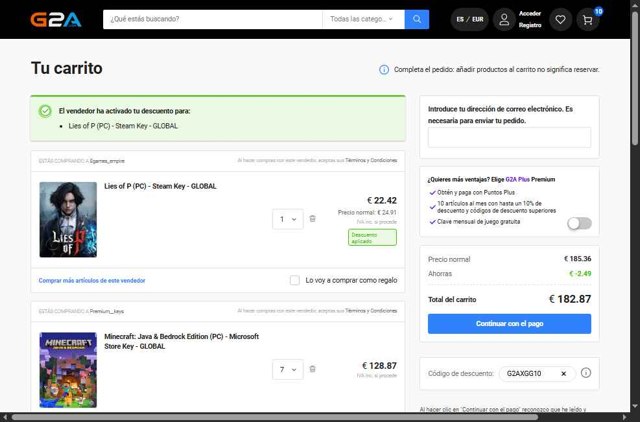Open 'Comprar más artículos de este vendedor'
The height and width of the screenshot is (422, 640).
tap(92, 281)
